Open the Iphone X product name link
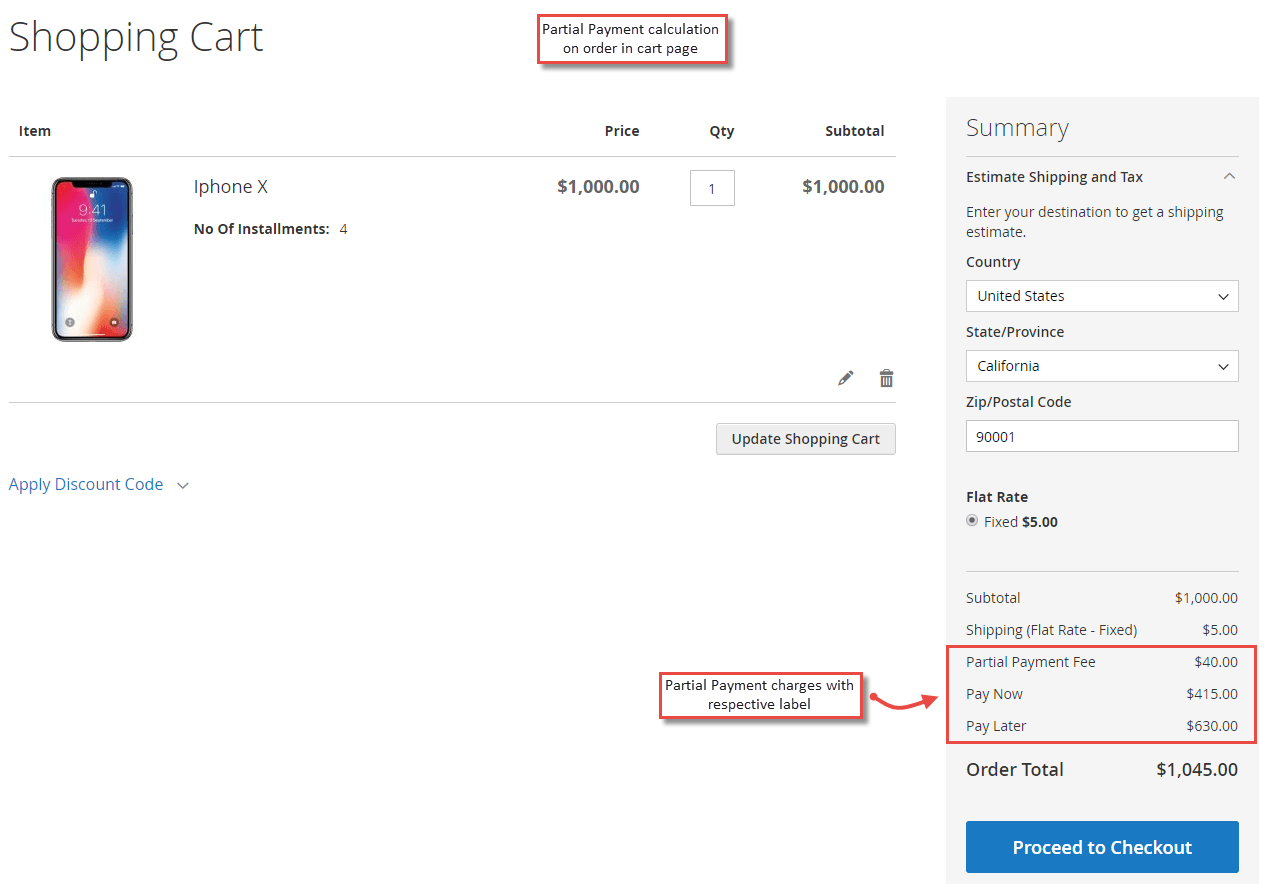 pyautogui.click(x=231, y=187)
